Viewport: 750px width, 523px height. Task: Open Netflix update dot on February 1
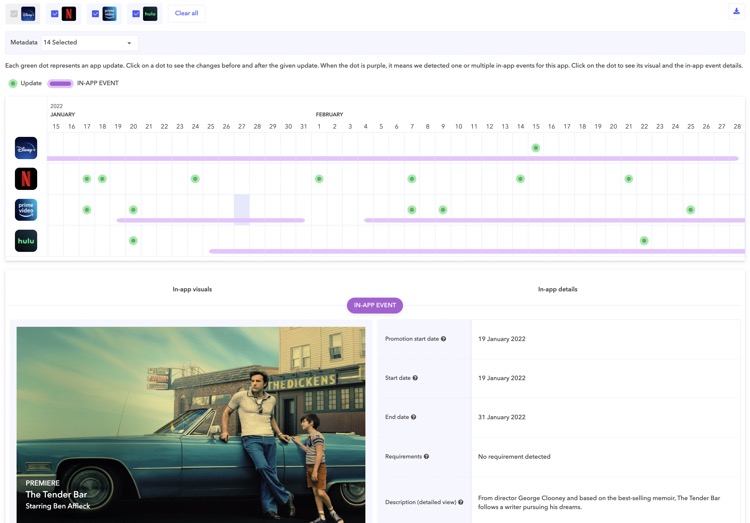(319, 179)
